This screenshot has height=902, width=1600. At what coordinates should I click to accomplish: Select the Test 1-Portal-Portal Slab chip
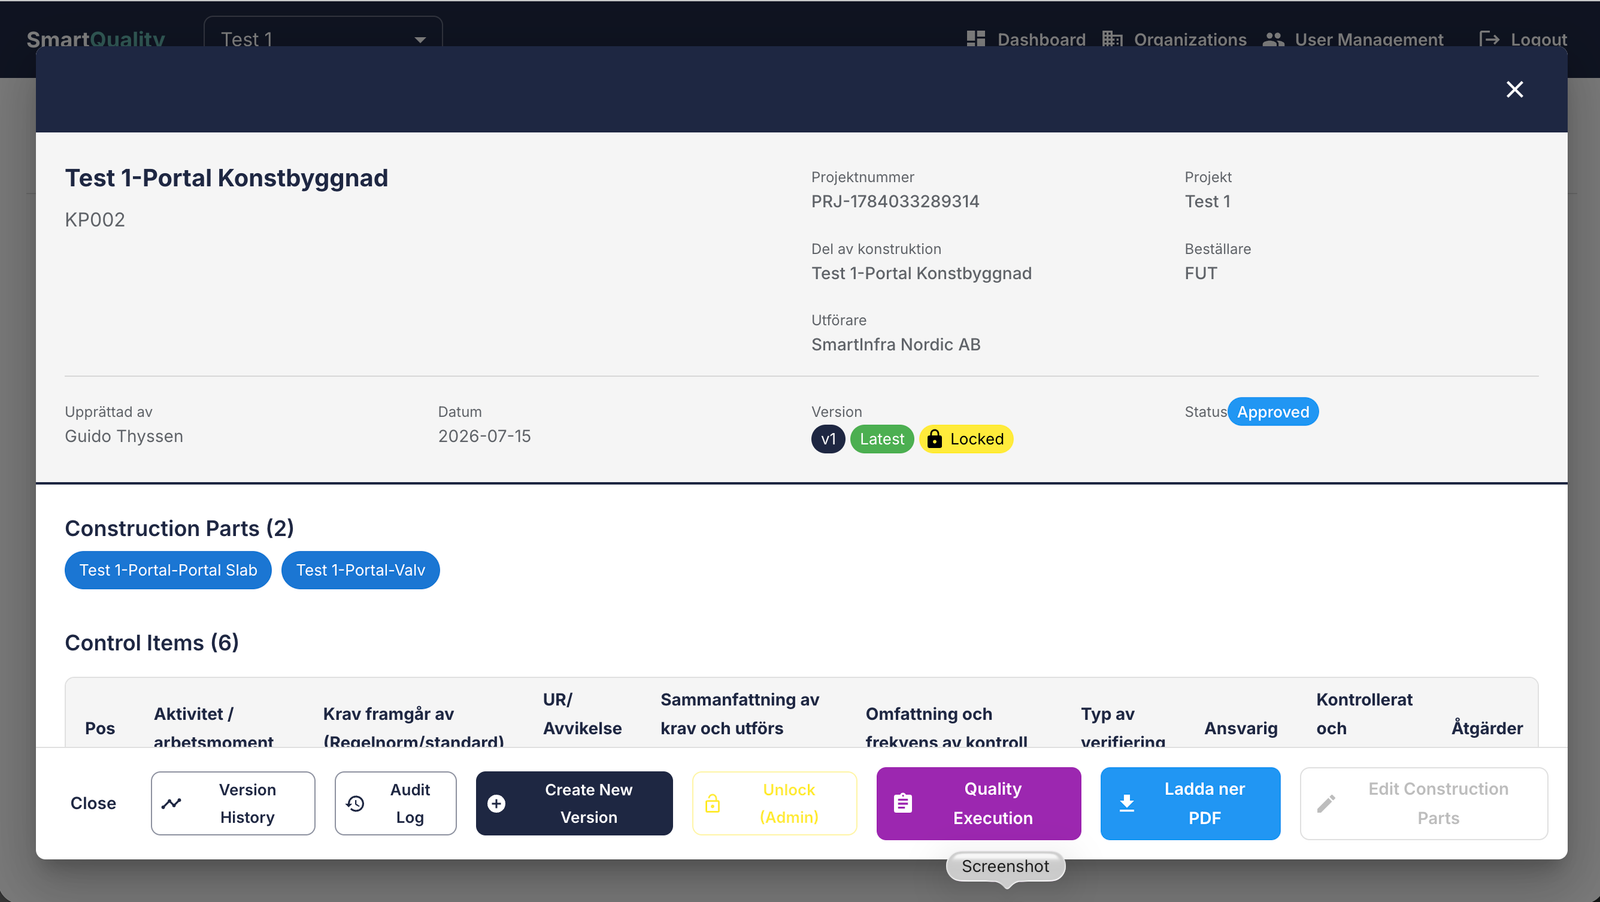pos(168,570)
